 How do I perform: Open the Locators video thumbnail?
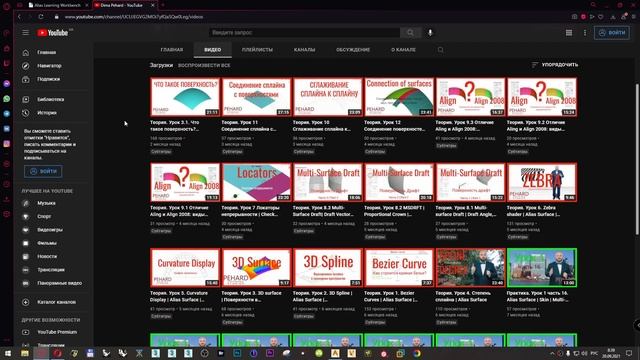click(256, 182)
